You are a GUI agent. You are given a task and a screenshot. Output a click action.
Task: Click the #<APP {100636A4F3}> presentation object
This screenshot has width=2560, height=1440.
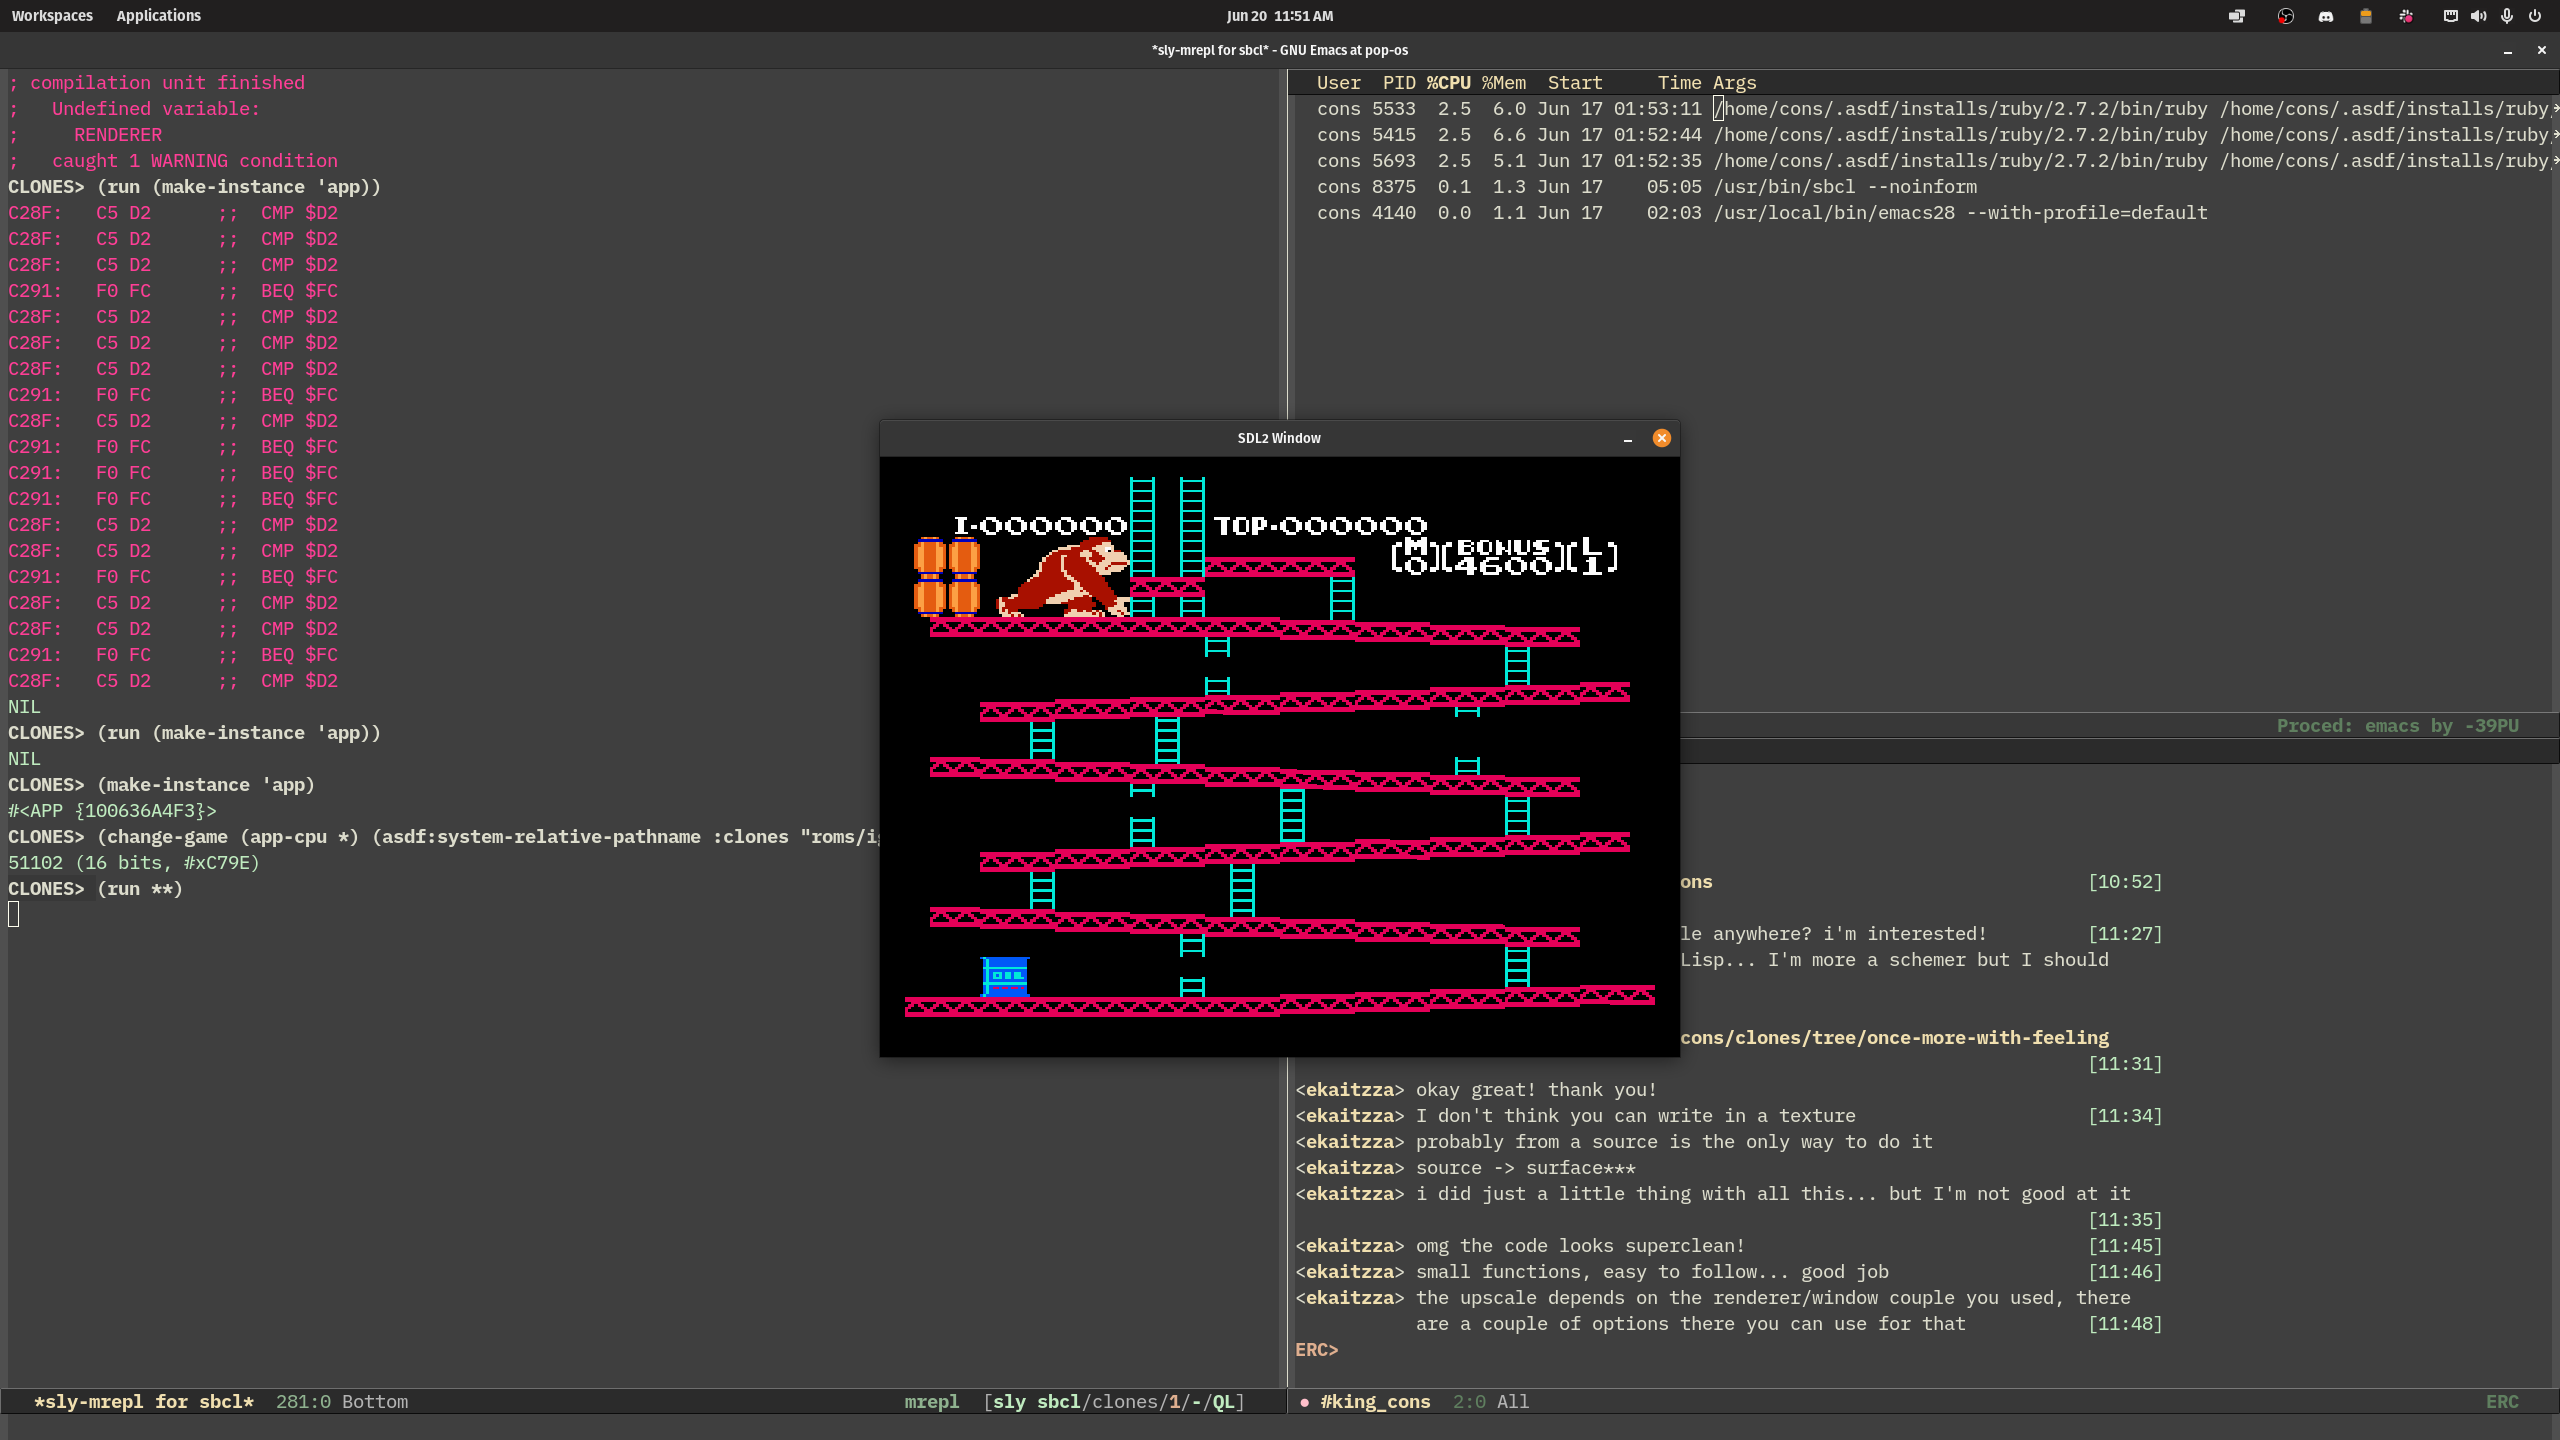(112, 811)
